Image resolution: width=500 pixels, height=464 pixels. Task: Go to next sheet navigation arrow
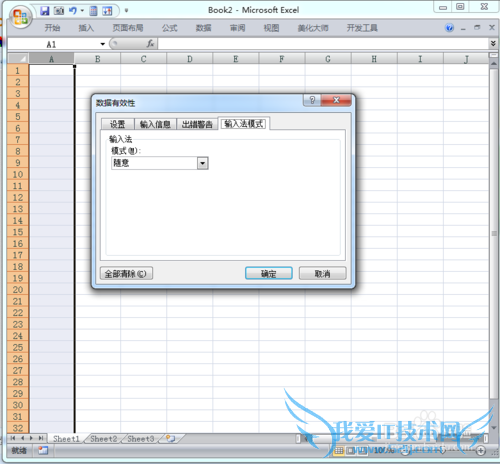point(31,438)
